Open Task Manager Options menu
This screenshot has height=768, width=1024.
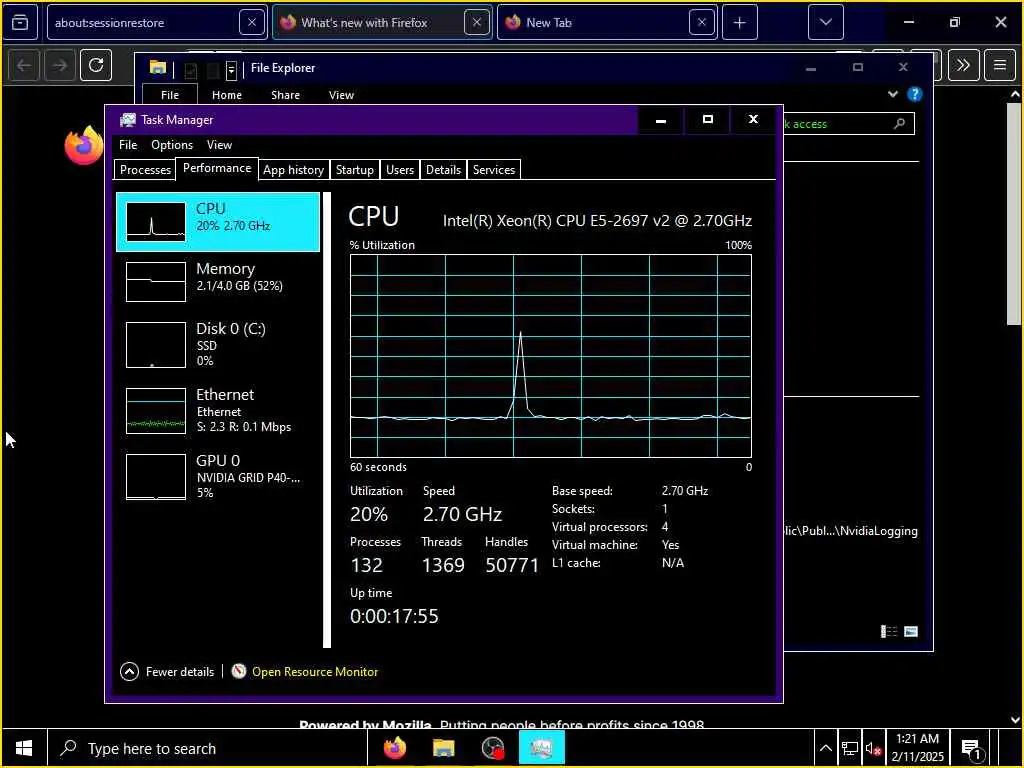click(x=172, y=145)
